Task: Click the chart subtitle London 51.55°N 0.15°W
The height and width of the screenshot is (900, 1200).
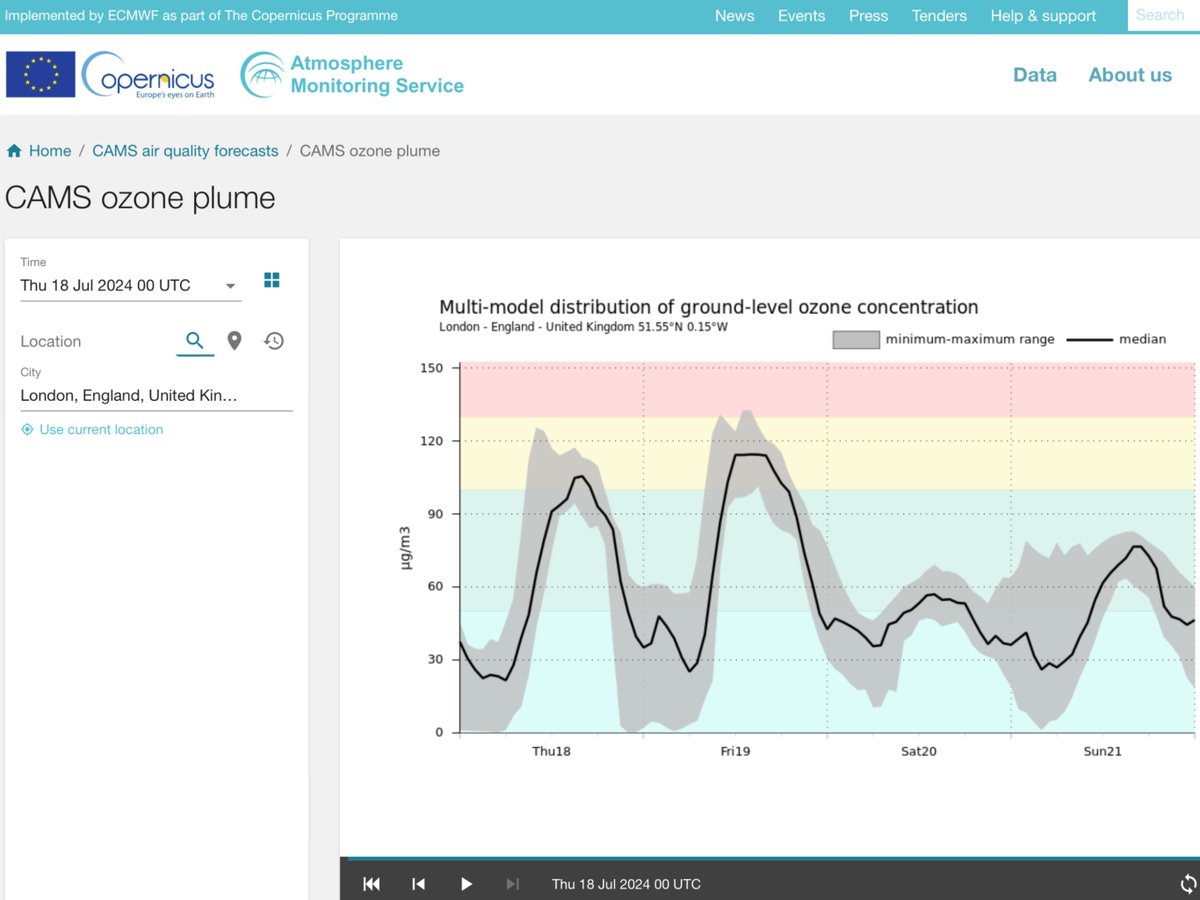Action: click(586, 327)
